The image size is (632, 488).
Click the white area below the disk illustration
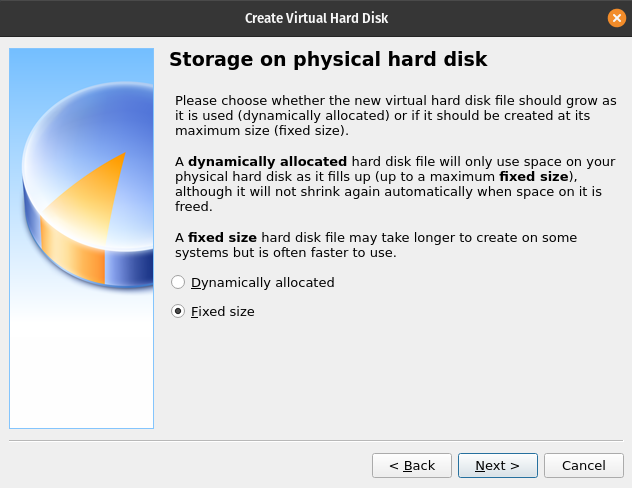coord(81,360)
